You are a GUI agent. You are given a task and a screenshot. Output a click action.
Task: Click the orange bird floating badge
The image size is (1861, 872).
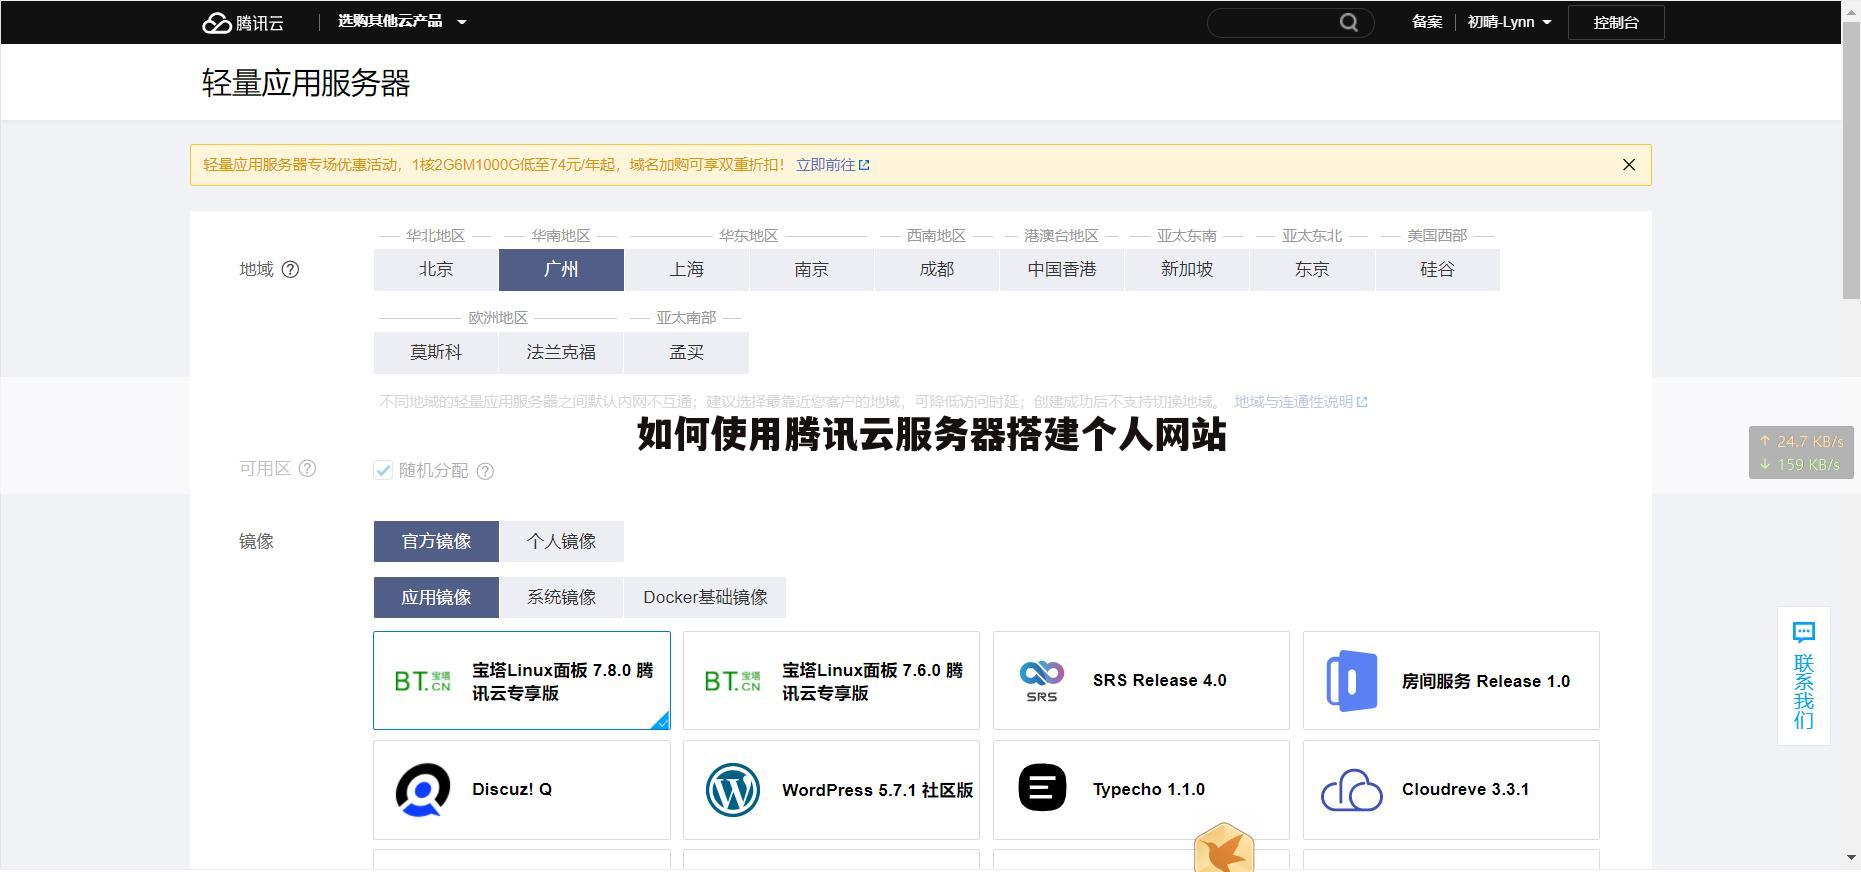[1224, 848]
